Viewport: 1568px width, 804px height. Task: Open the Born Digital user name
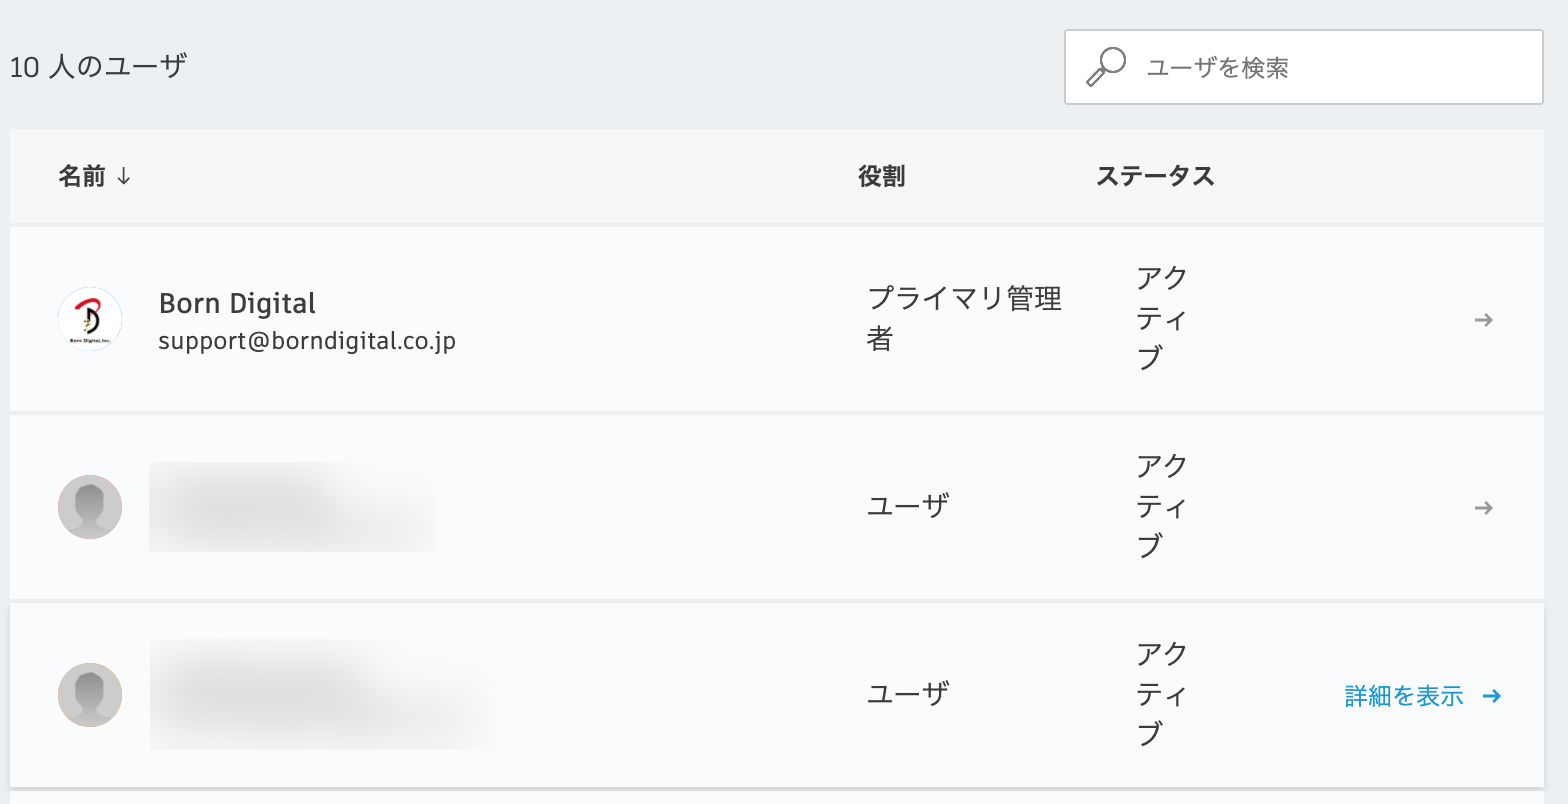pyautogui.click(x=237, y=303)
